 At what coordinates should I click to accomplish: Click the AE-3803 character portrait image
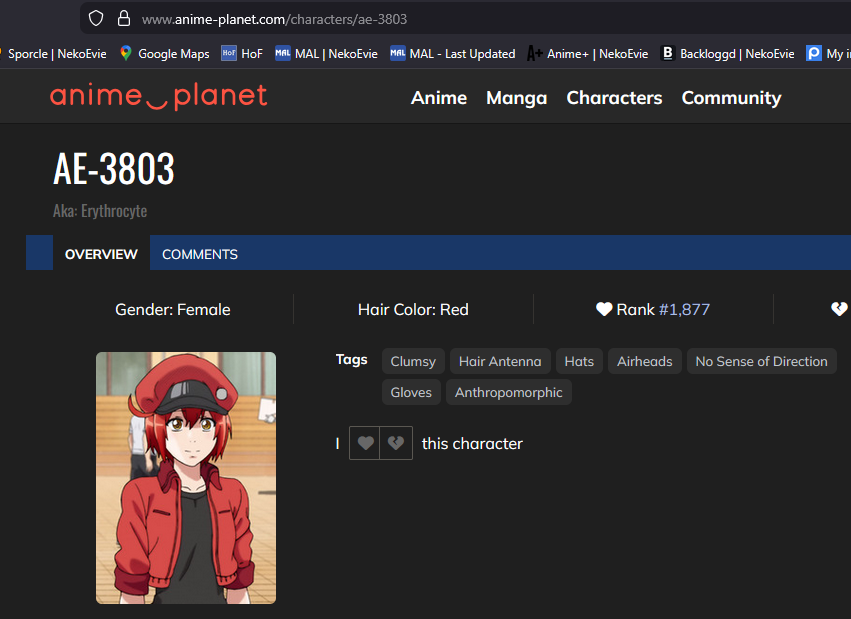tap(186, 478)
